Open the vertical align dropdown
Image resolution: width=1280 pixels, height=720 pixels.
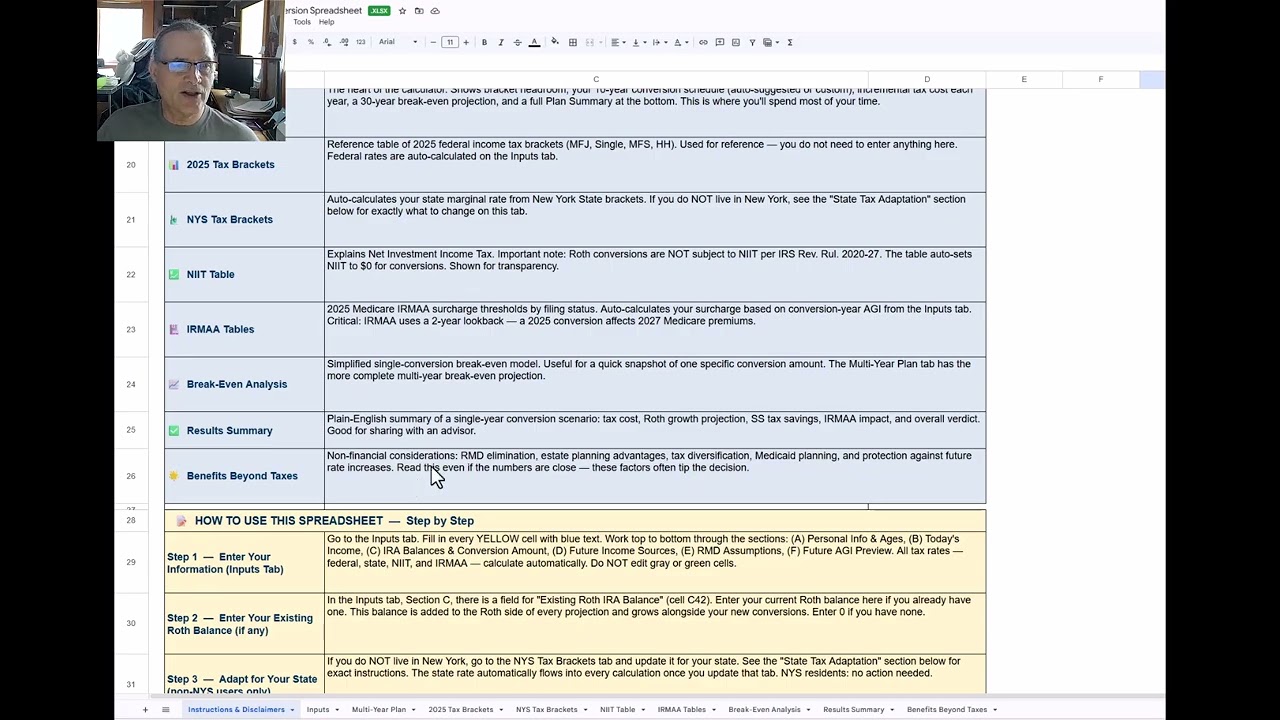(639, 42)
